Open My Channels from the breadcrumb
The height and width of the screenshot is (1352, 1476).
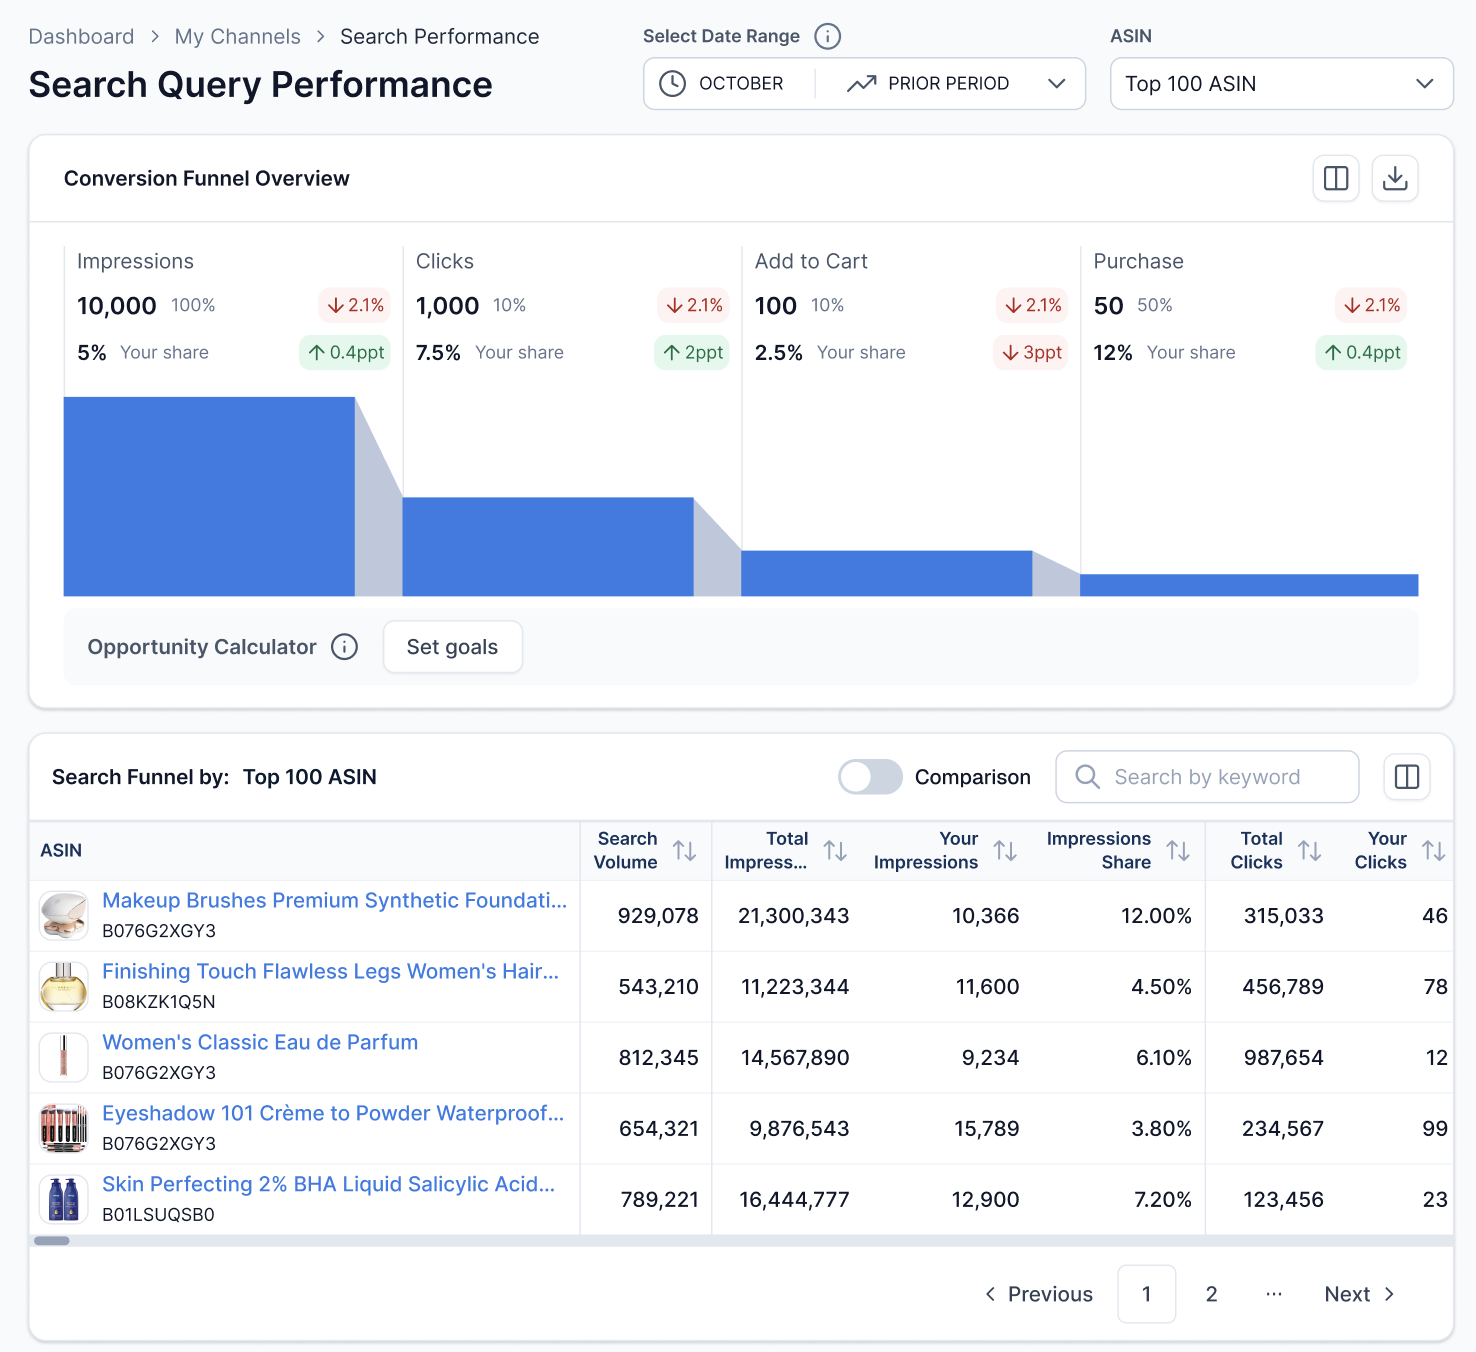[237, 36]
